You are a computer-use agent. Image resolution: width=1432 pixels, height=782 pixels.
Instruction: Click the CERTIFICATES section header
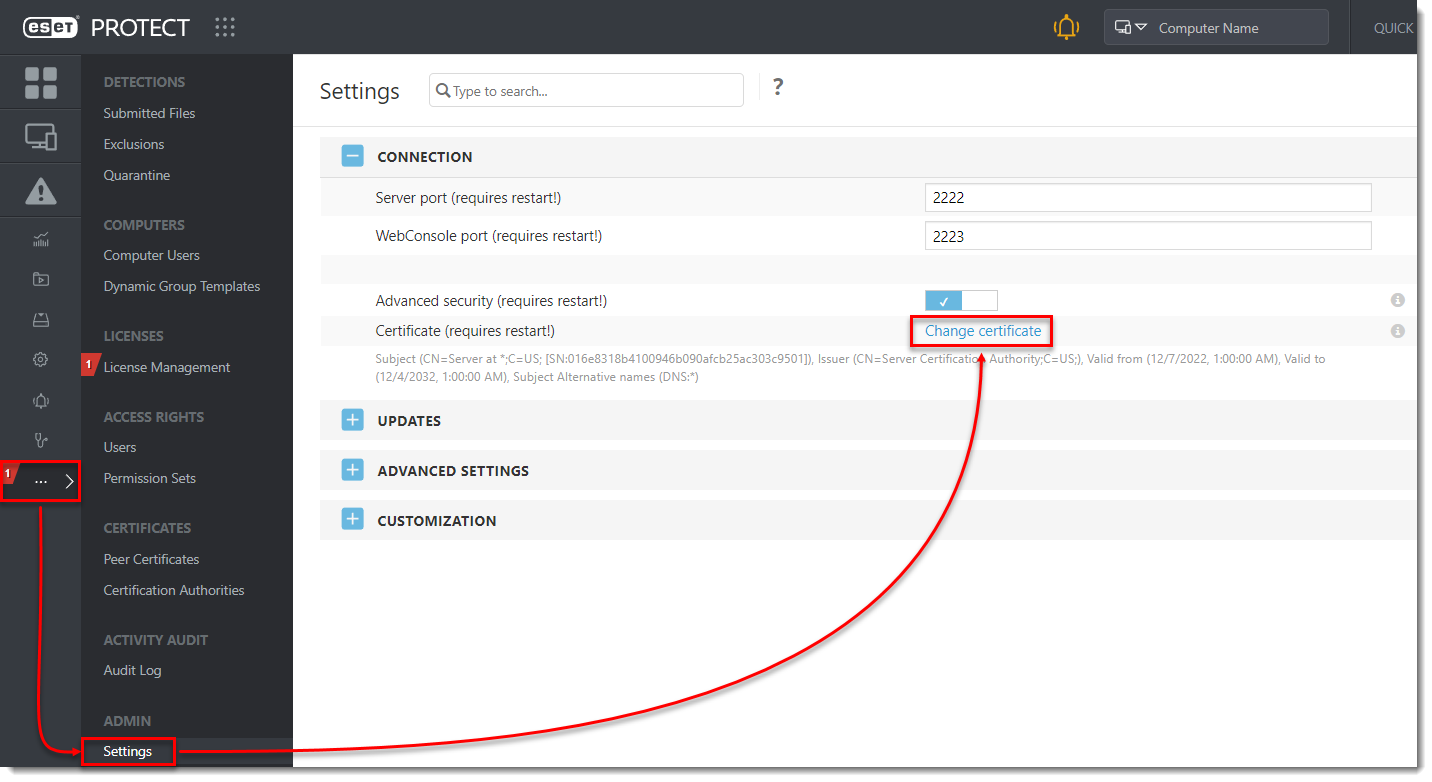(147, 528)
